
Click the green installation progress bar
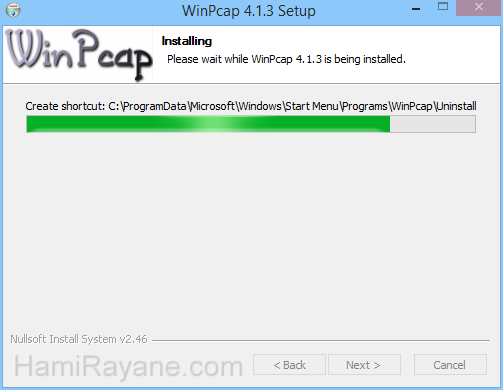251,124
